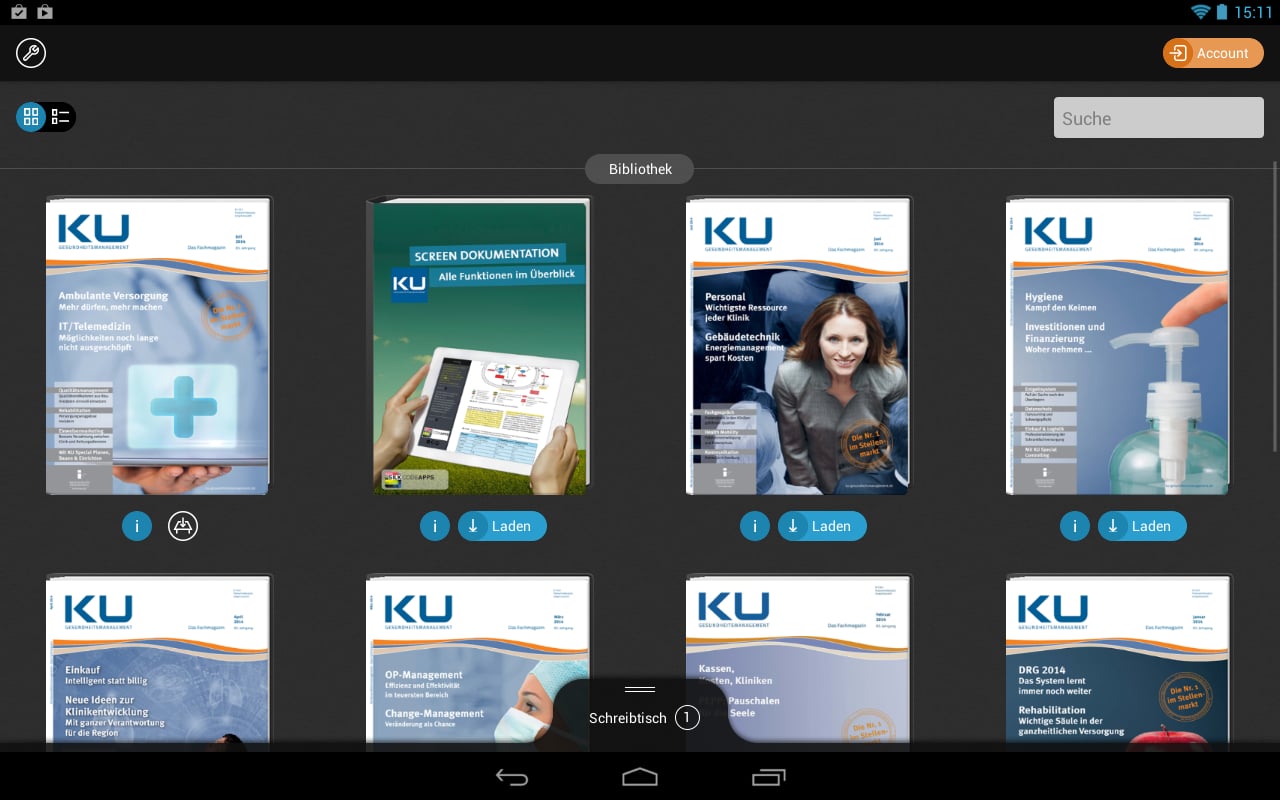Image resolution: width=1280 pixels, height=800 pixels.
Task: Tap the round icon next to the Ambulante Versorgung info button
Action: [183, 526]
